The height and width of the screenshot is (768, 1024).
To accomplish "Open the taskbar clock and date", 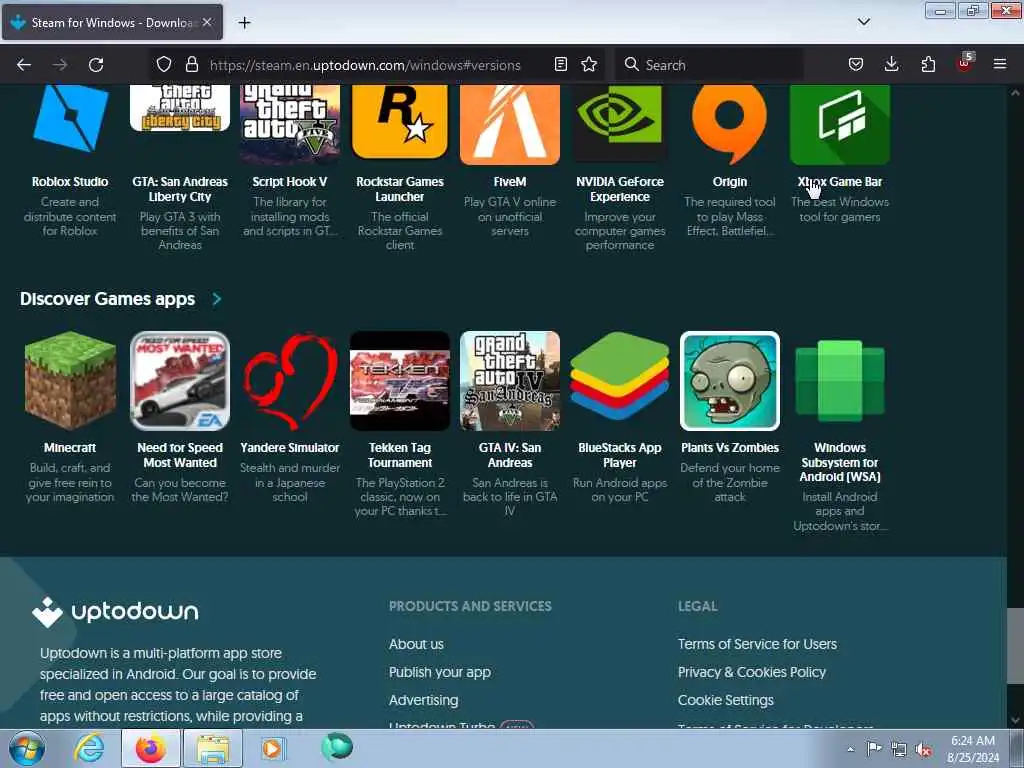I will [x=973, y=749].
